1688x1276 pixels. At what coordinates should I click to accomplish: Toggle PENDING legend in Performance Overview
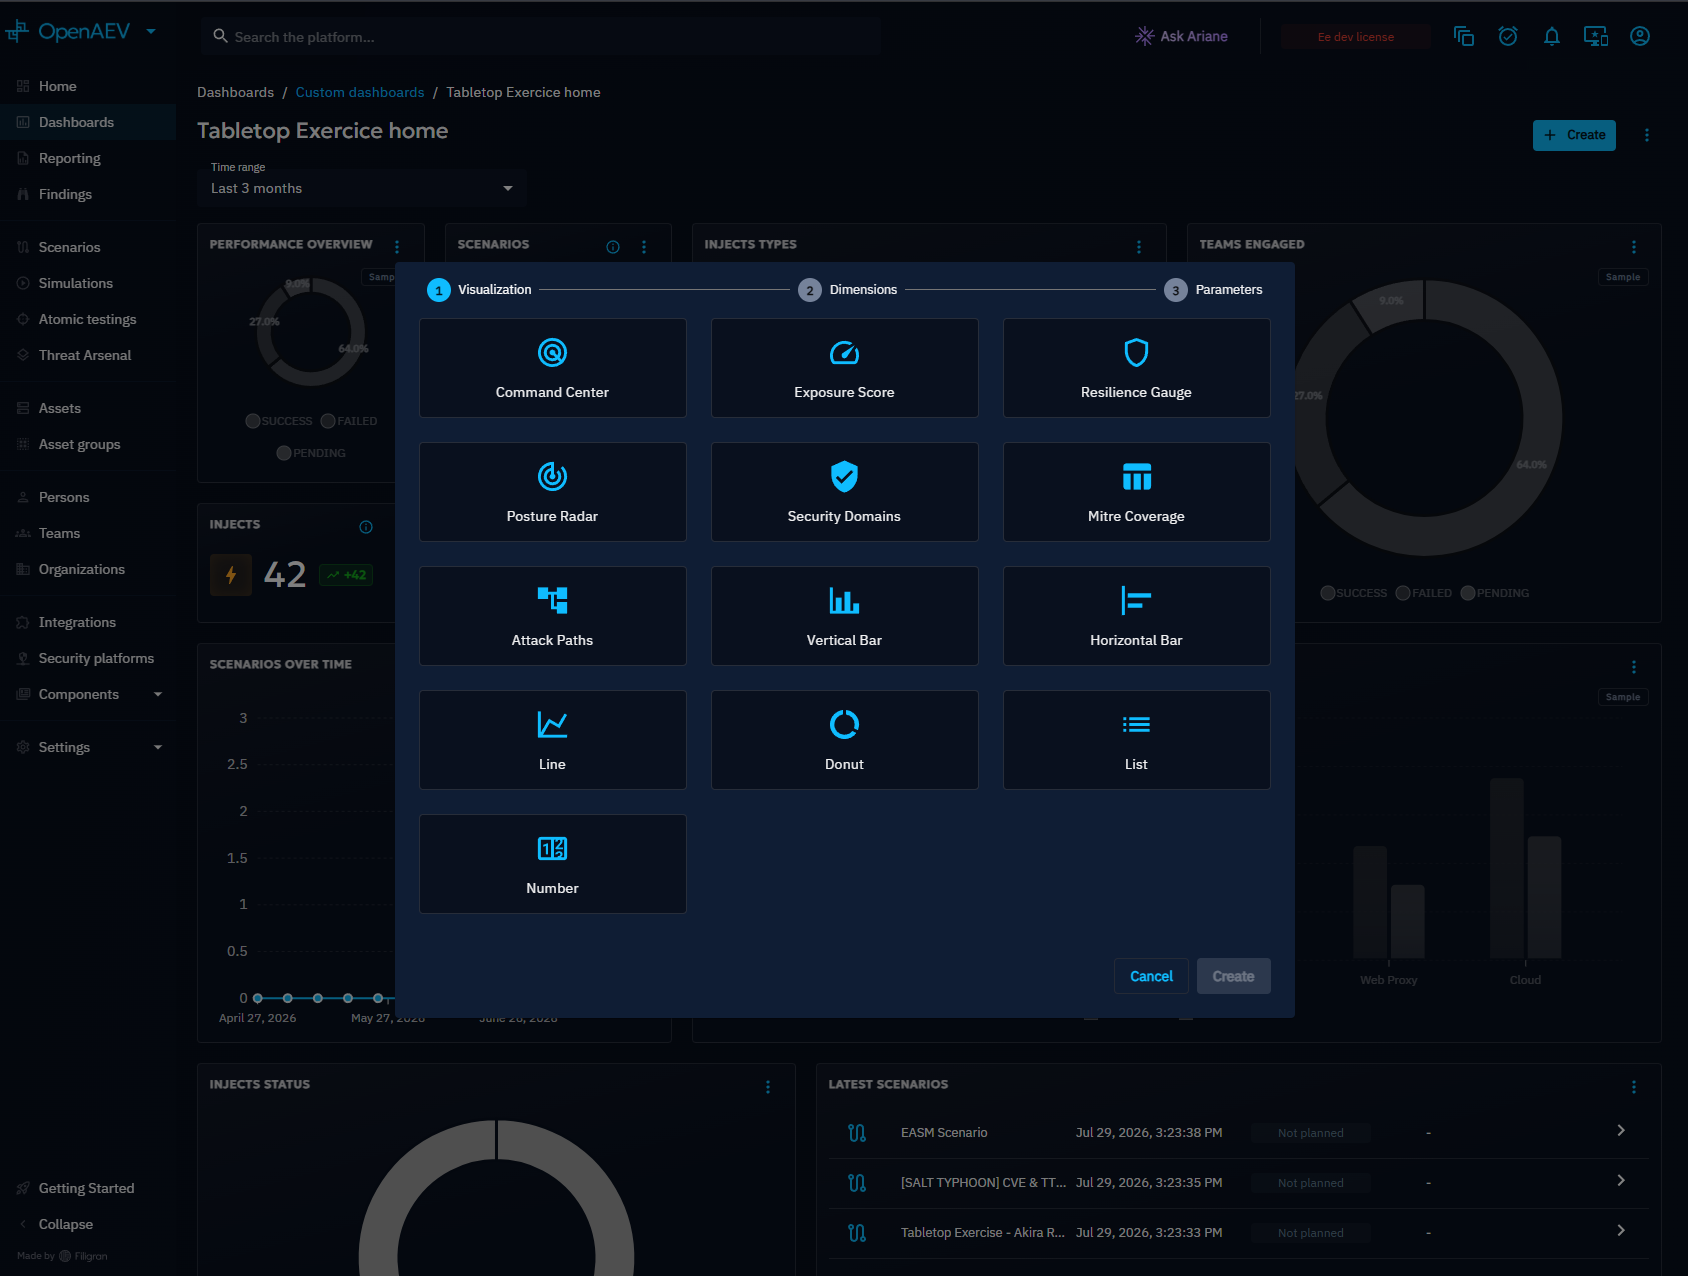click(311, 453)
